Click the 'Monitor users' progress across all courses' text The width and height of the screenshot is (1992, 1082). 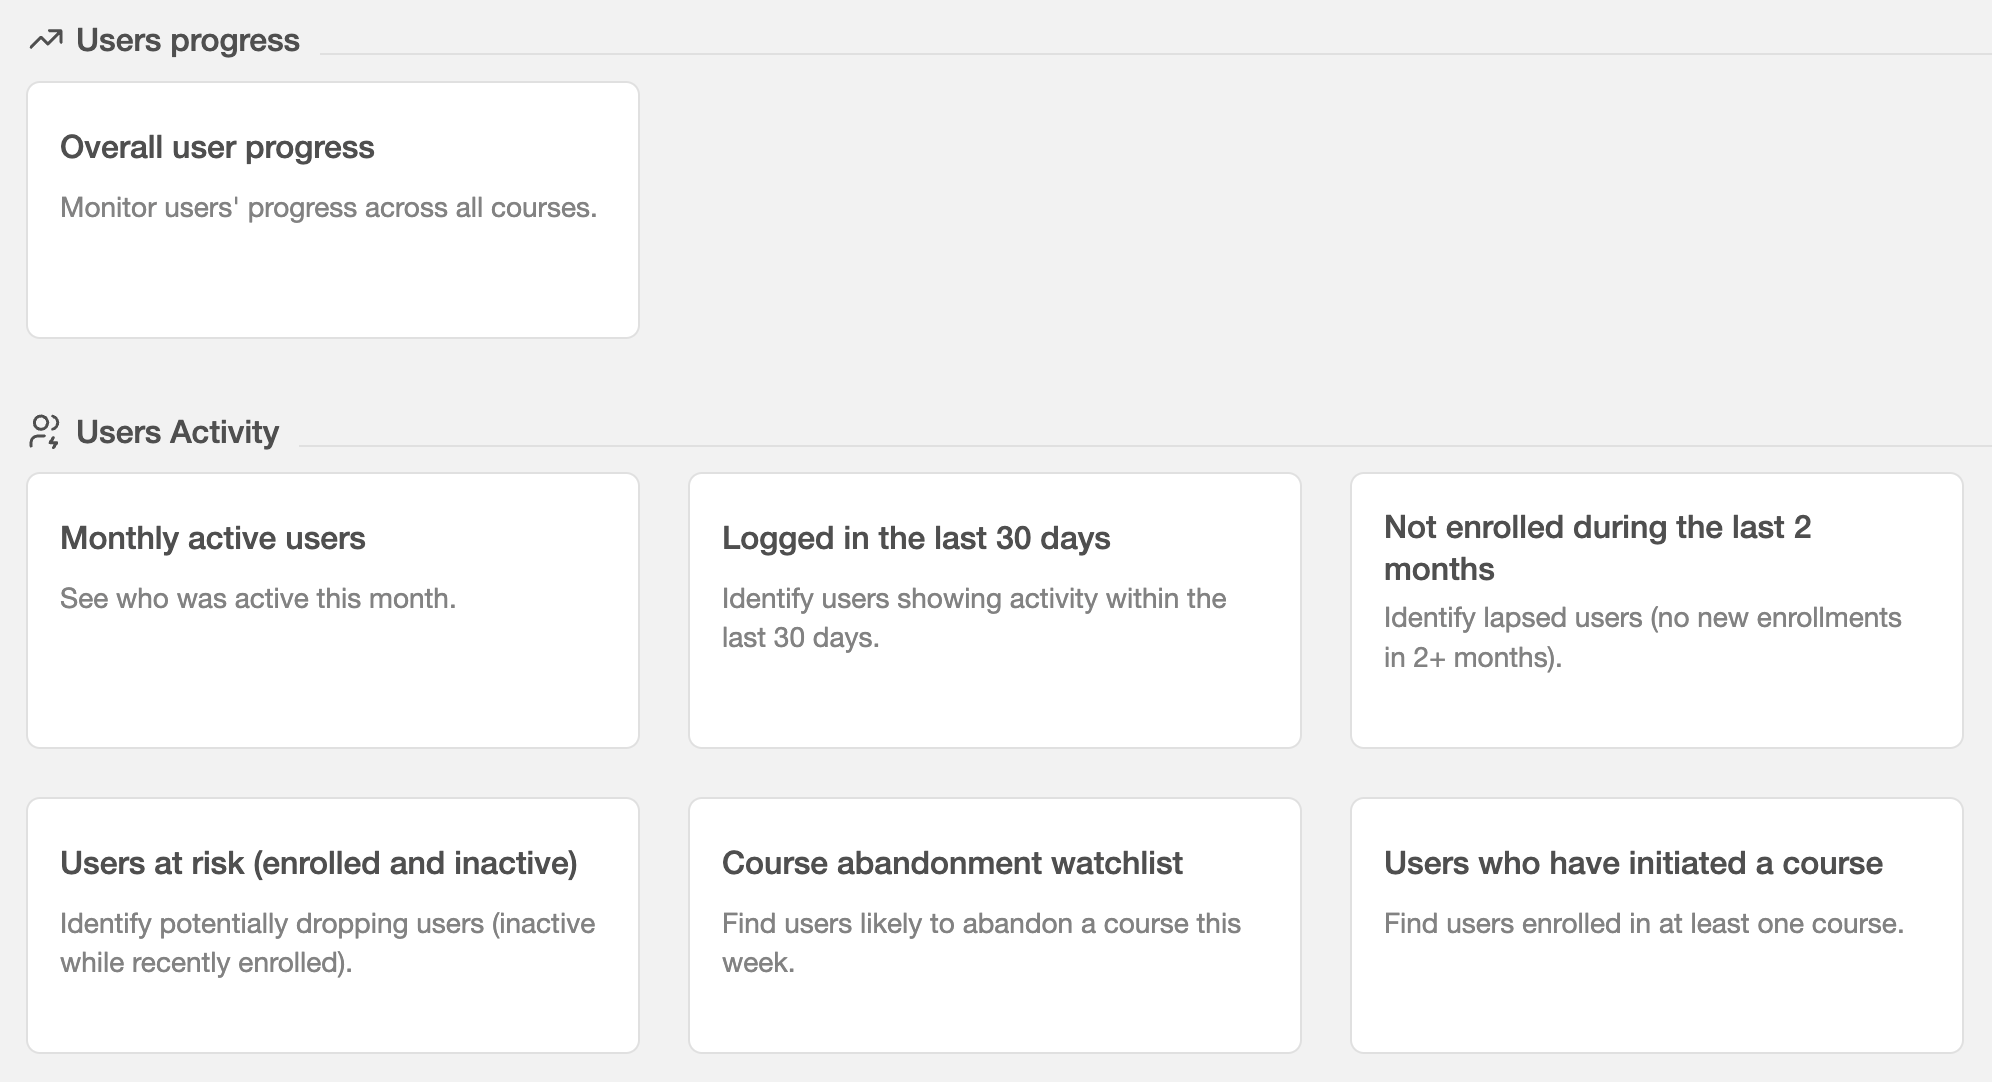tap(328, 207)
